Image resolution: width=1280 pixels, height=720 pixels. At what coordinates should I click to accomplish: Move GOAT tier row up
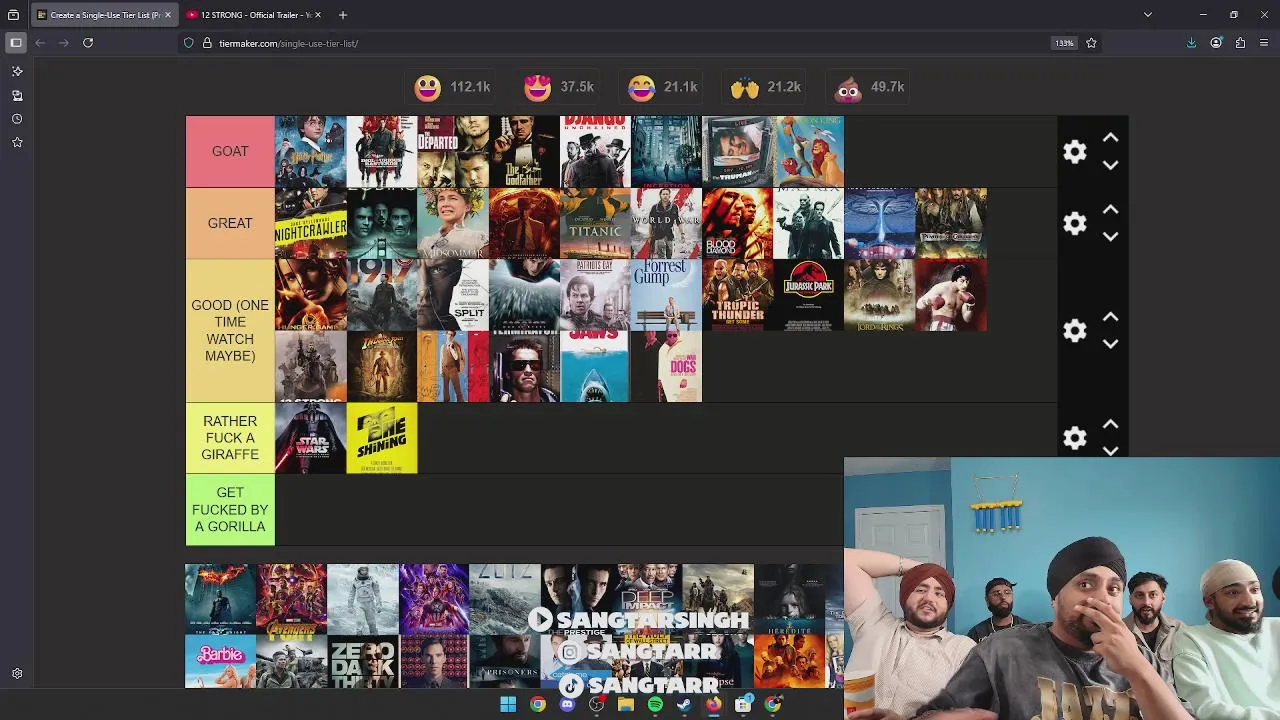(1110, 138)
